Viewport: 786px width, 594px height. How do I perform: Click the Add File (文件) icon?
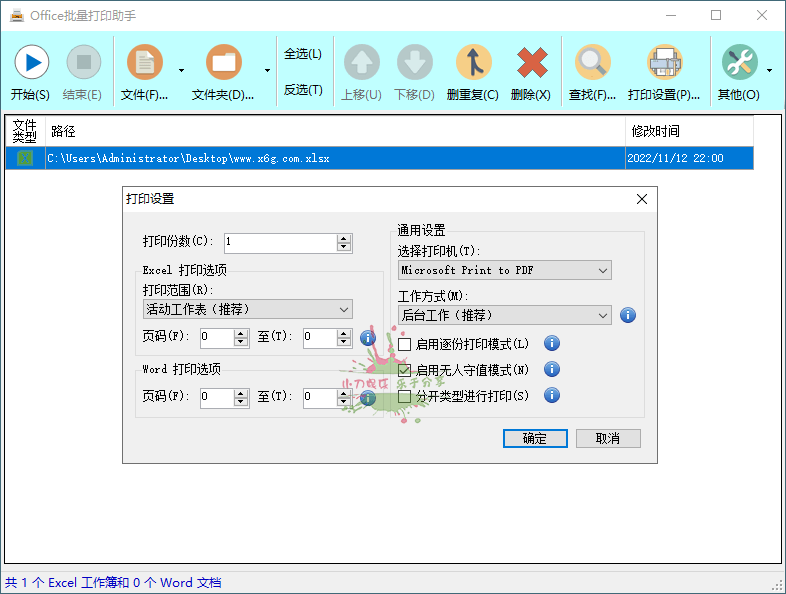tap(145, 63)
